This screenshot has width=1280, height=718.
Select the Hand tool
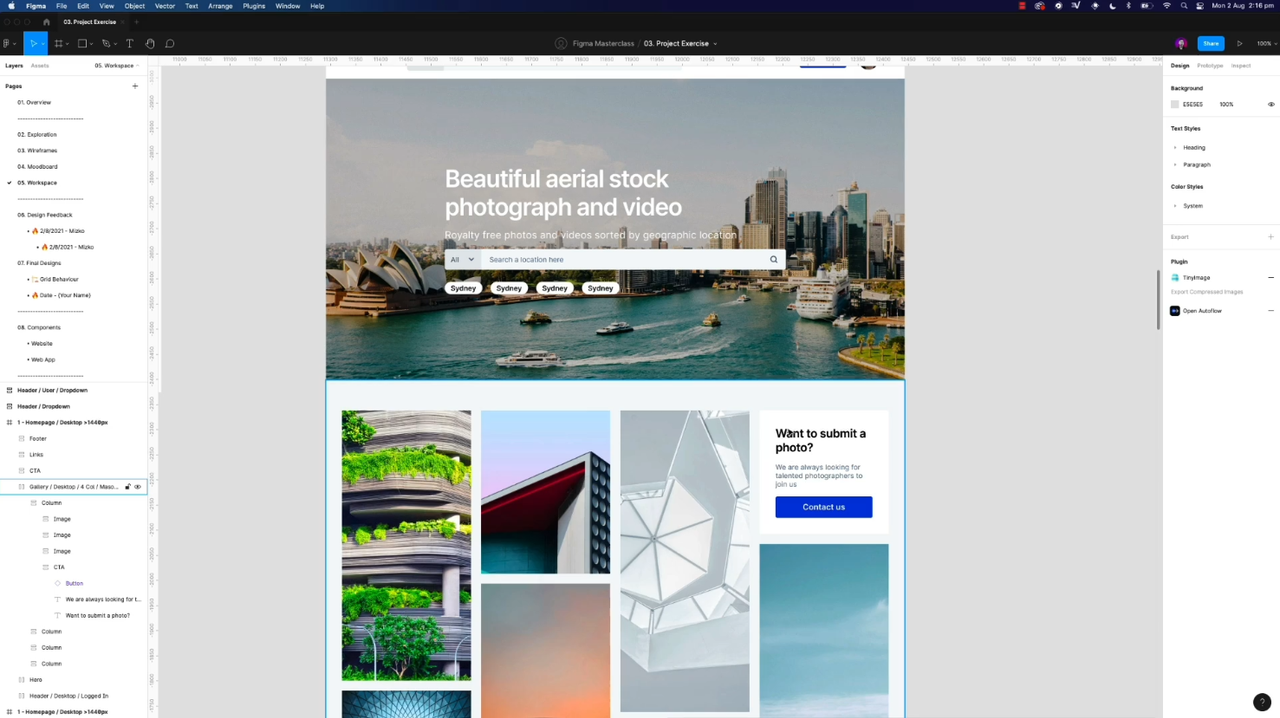150,43
